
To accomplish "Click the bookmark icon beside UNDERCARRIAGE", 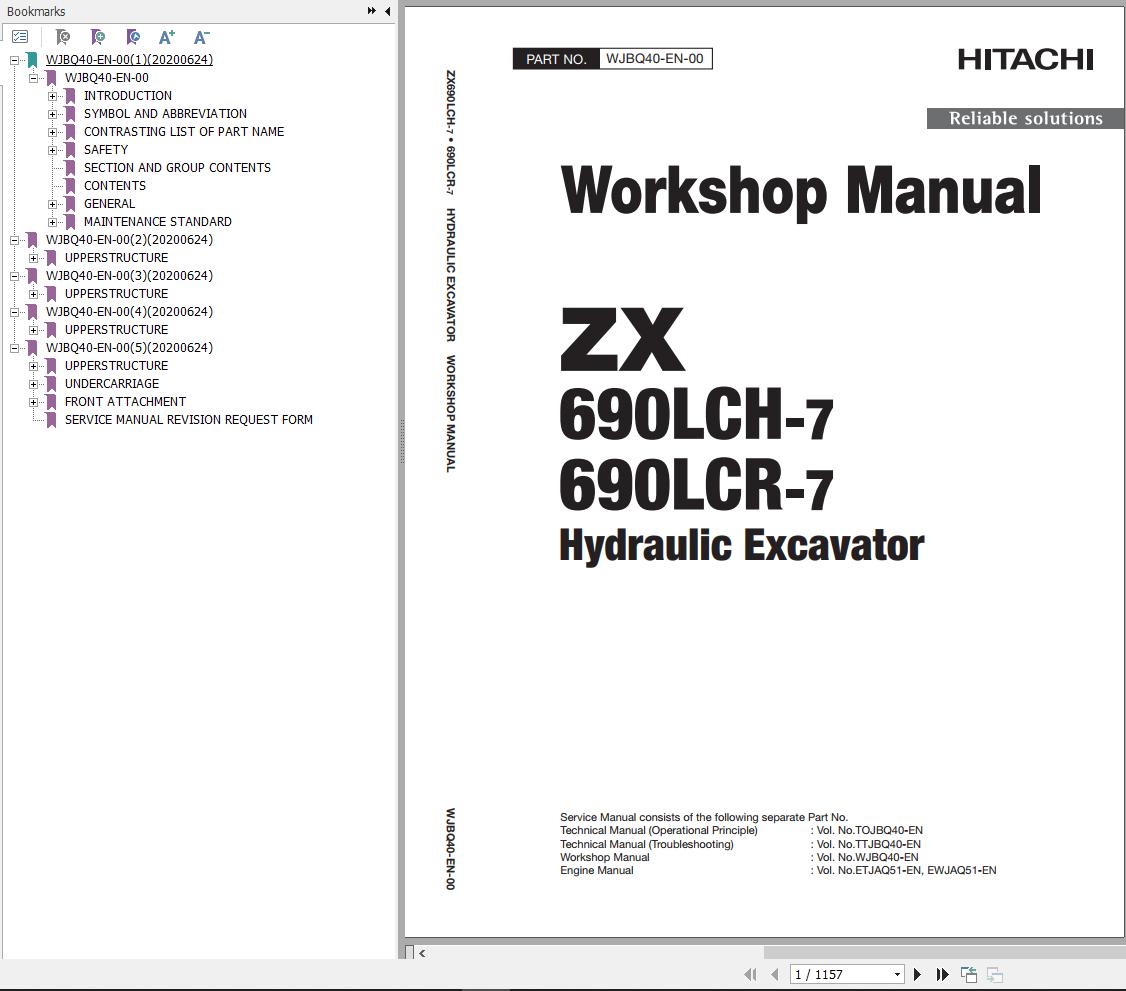I will tap(52, 383).
